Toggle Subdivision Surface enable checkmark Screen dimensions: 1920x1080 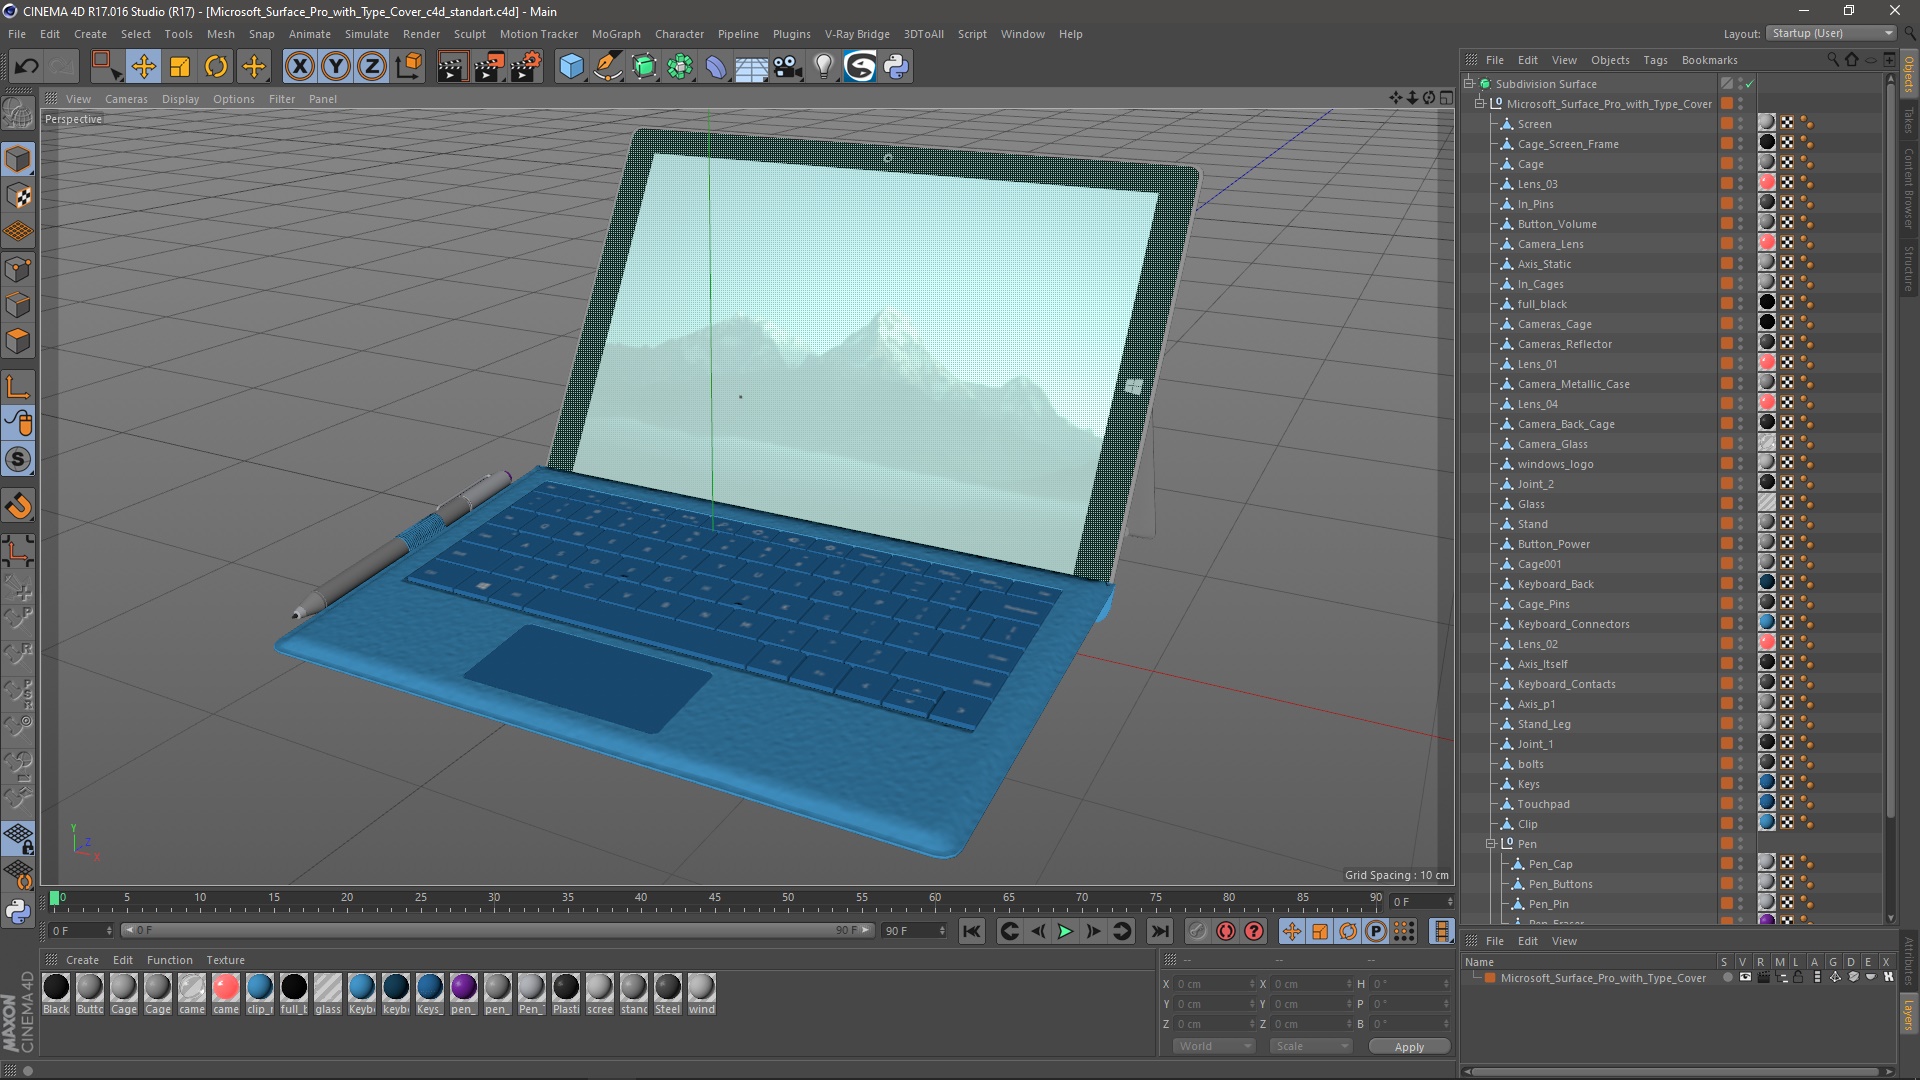pos(1750,84)
